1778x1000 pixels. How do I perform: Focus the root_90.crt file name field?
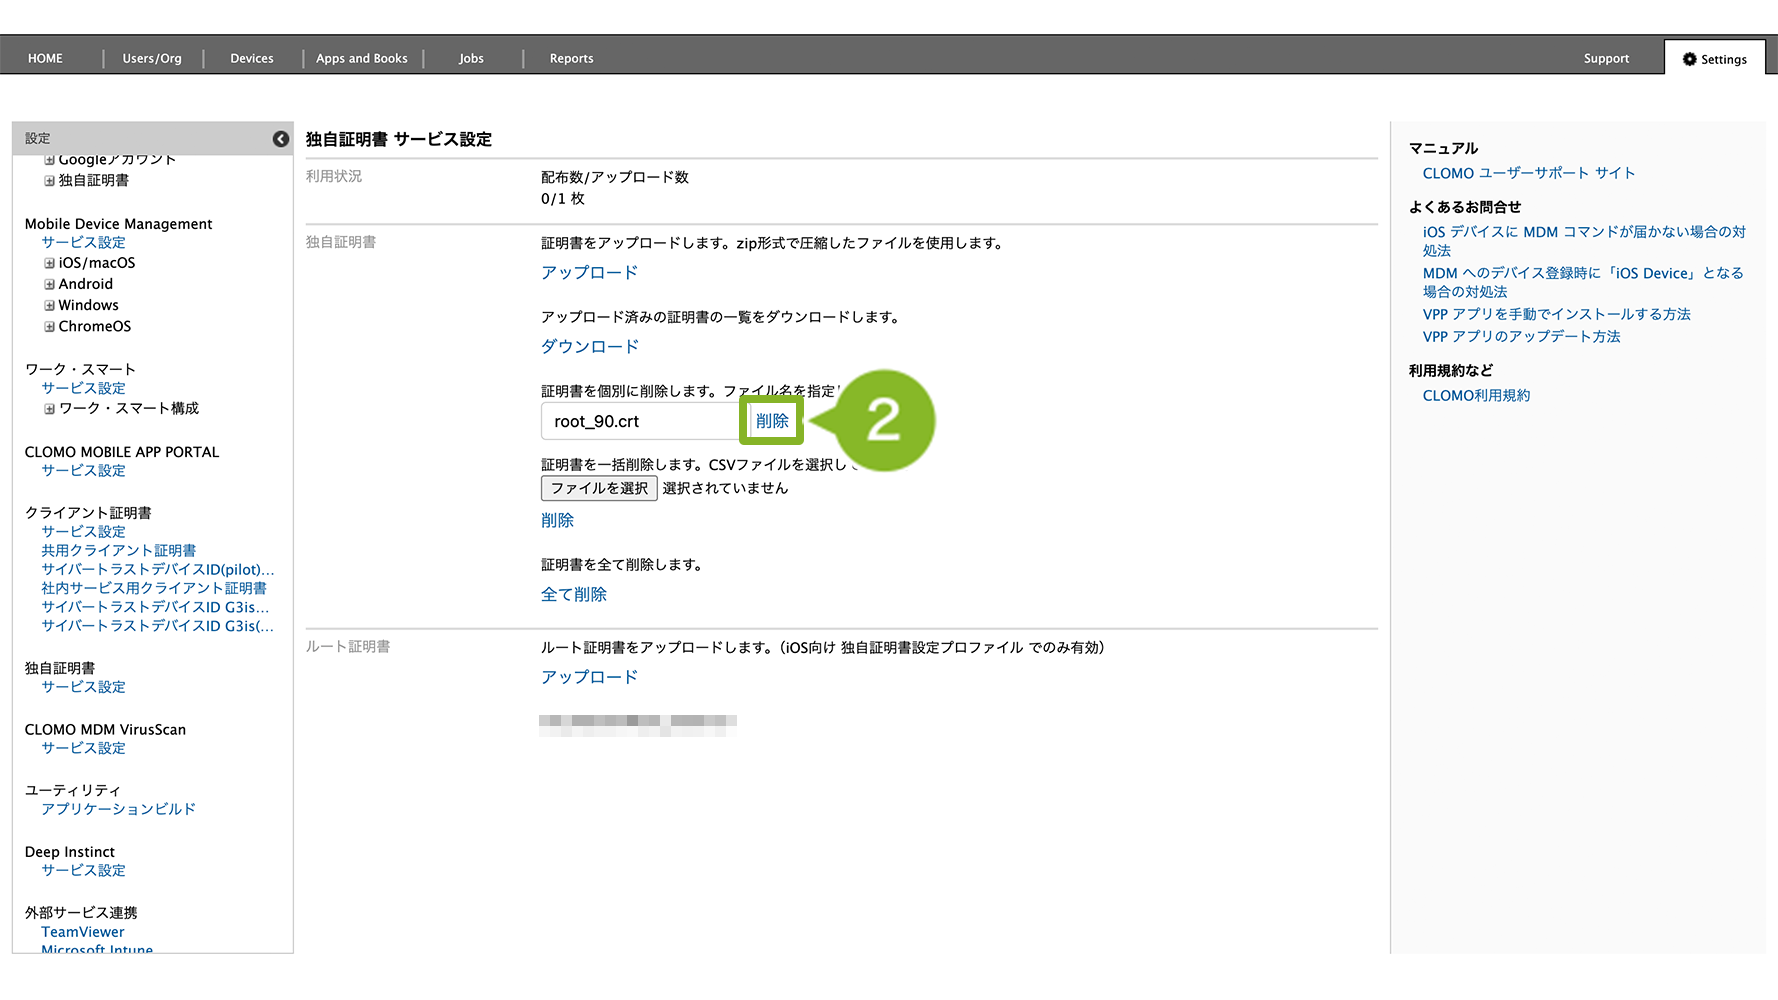point(640,422)
